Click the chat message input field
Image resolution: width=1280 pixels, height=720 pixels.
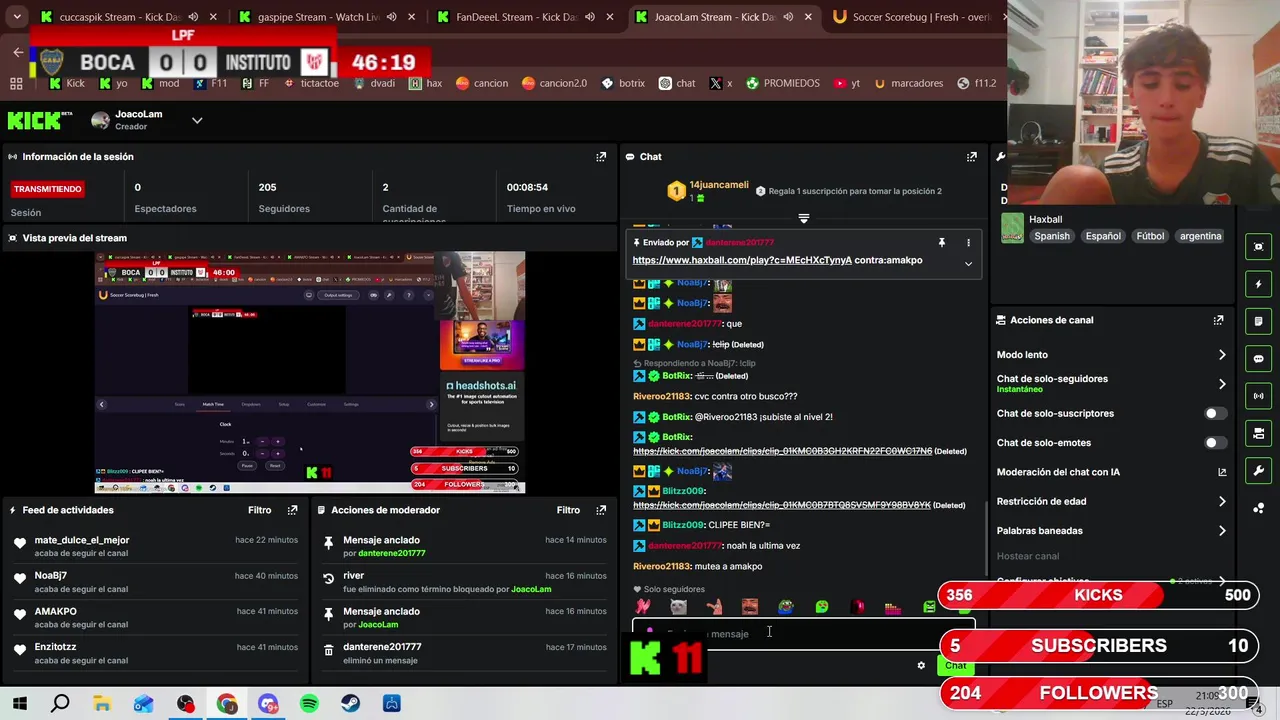pyautogui.click(x=803, y=634)
